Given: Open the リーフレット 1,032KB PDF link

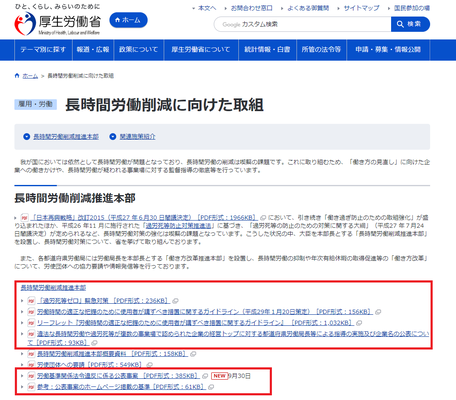Looking at the screenshot, I should pos(195,323).
